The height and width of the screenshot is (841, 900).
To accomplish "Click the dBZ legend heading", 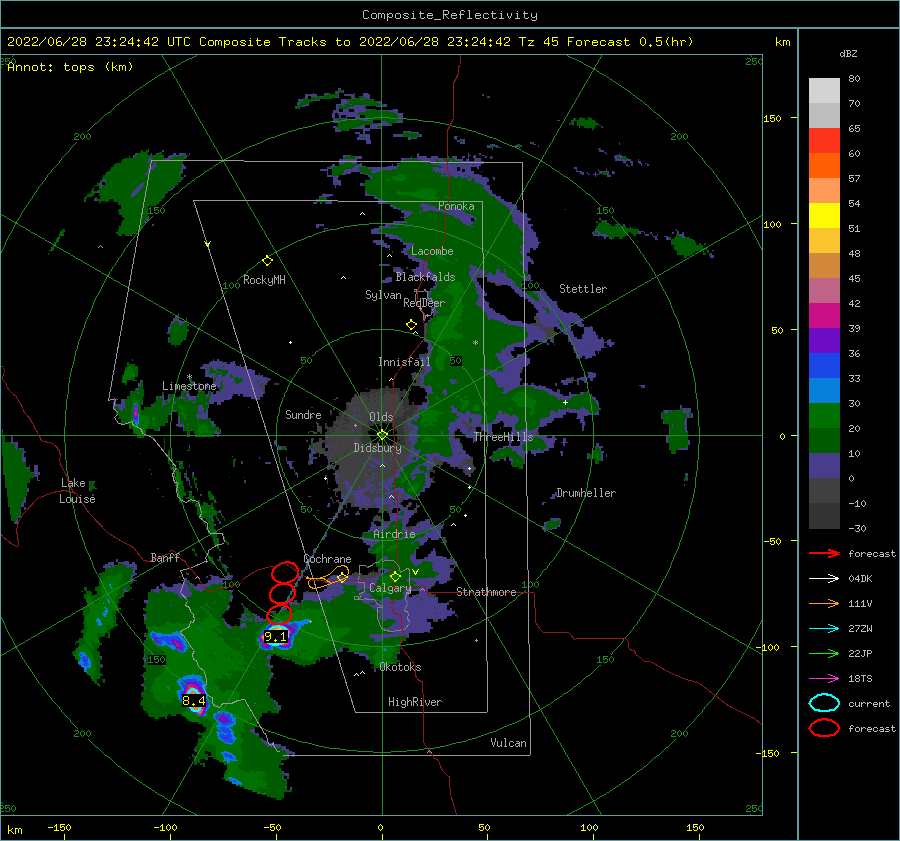I will 848,53.
